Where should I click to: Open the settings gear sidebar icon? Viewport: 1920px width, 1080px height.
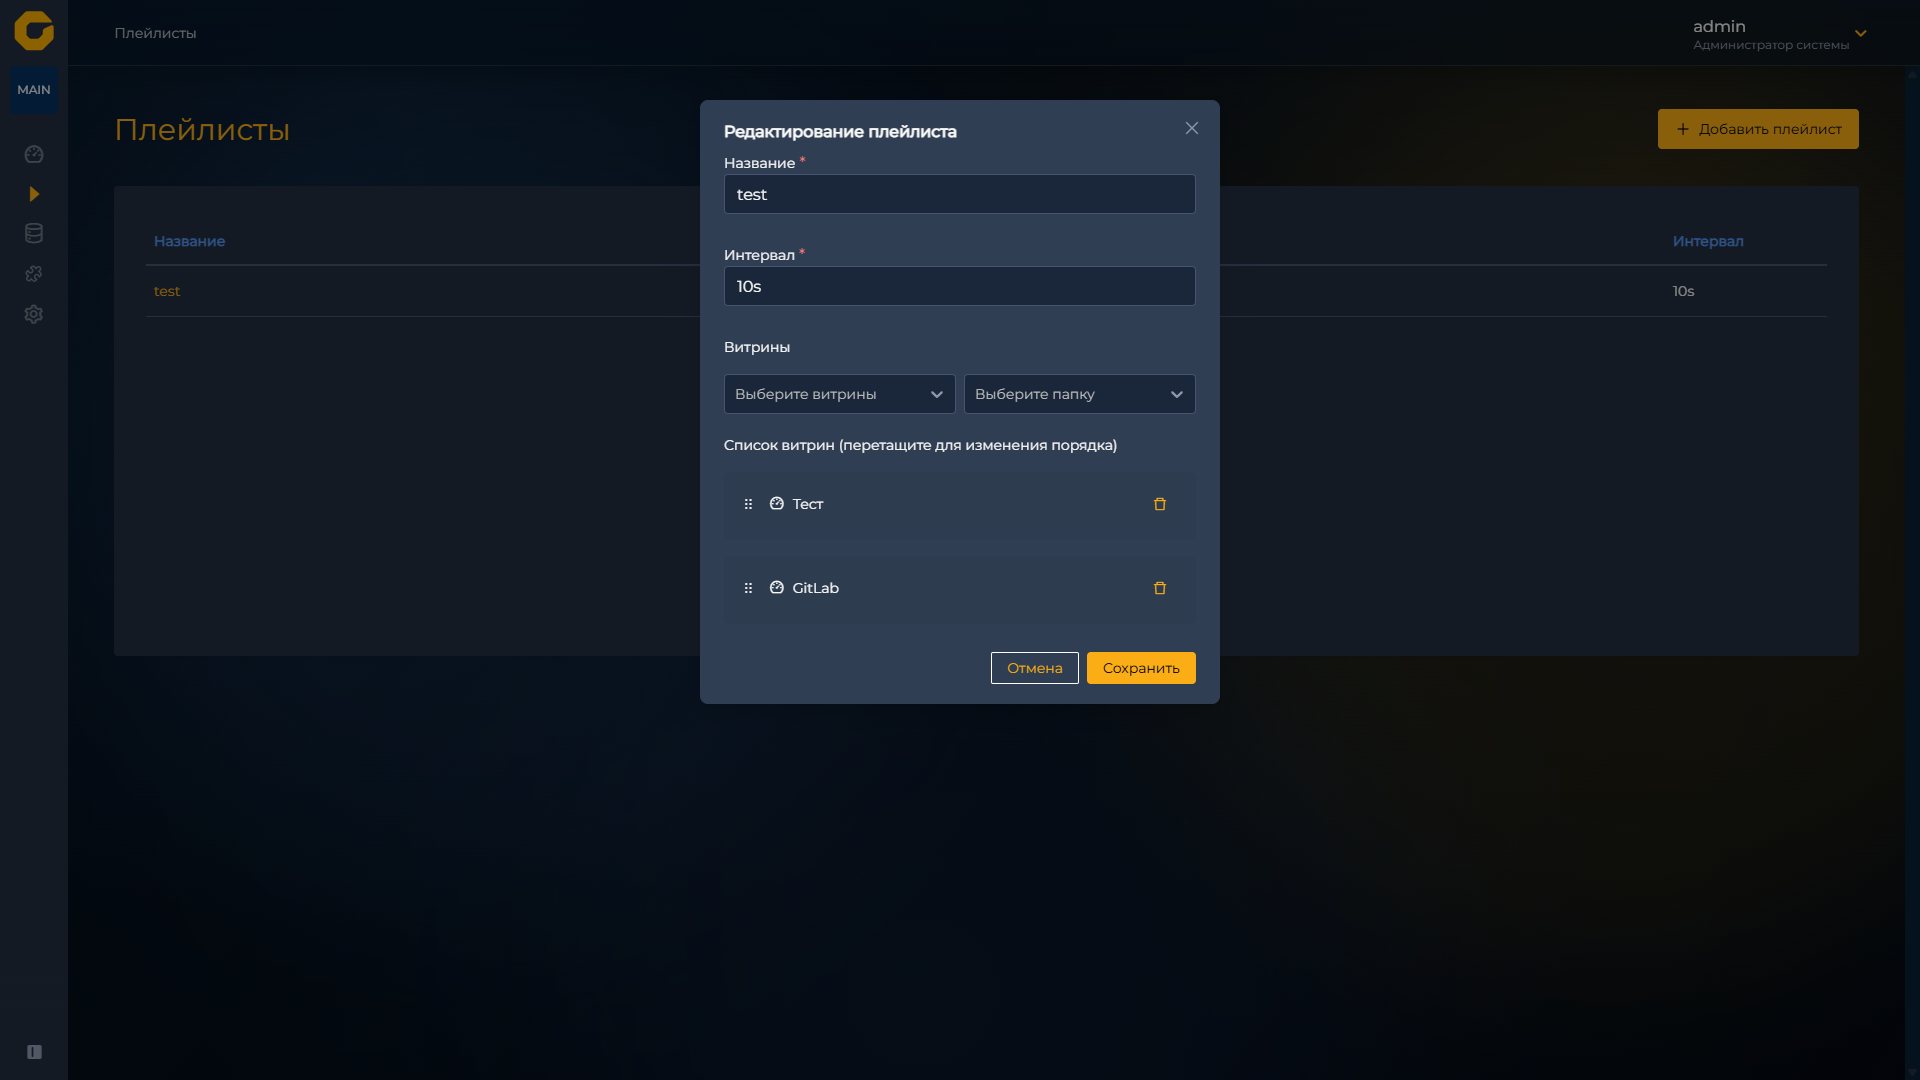34,314
